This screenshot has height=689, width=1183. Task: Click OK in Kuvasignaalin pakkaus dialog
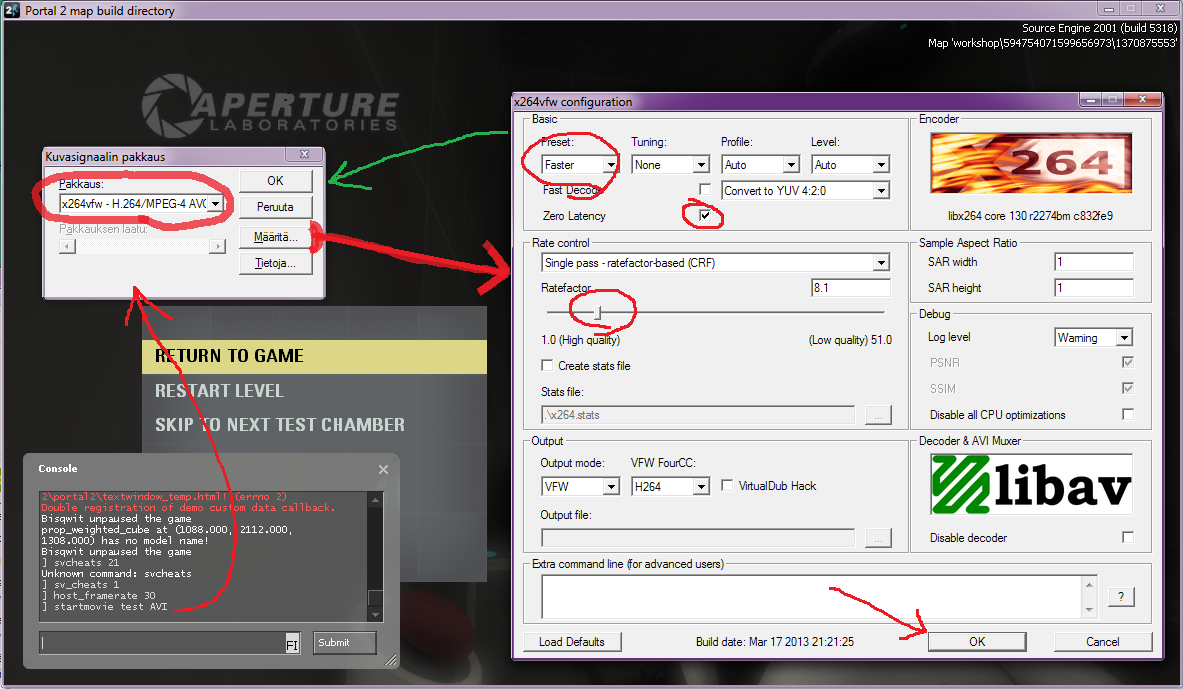275,181
